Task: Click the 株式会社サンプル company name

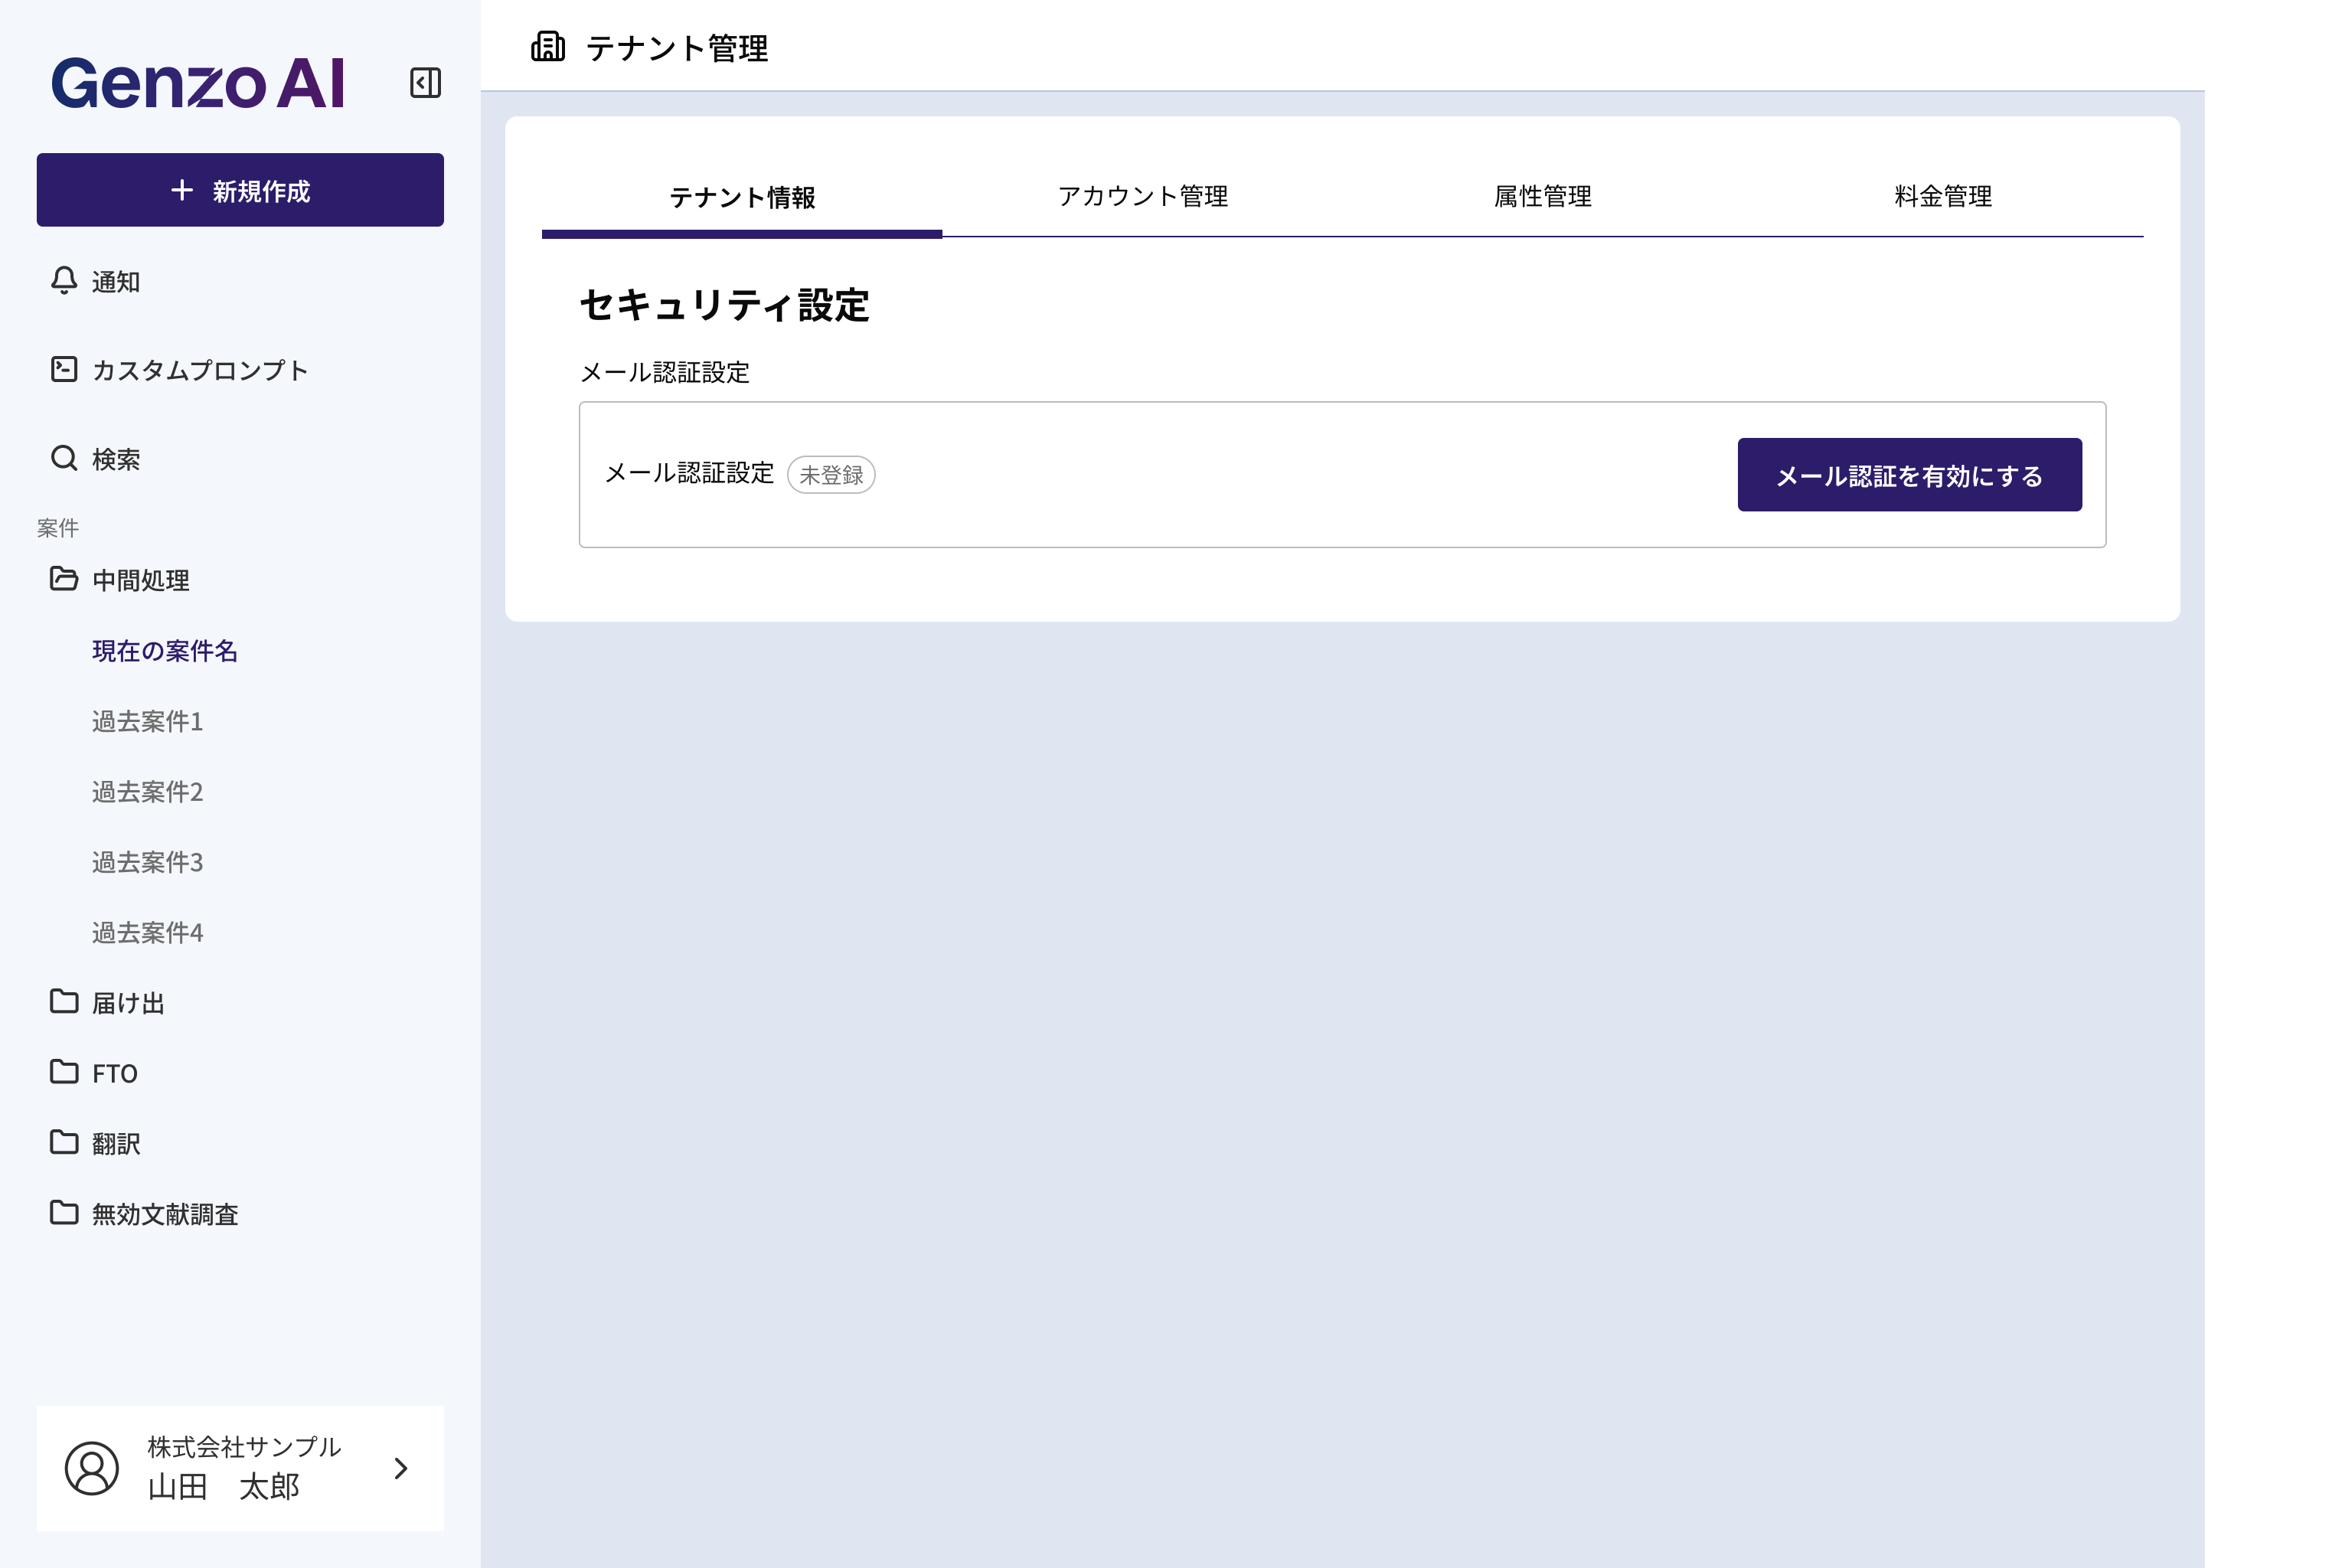Action: pyautogui.click(x=244, y=1447)
